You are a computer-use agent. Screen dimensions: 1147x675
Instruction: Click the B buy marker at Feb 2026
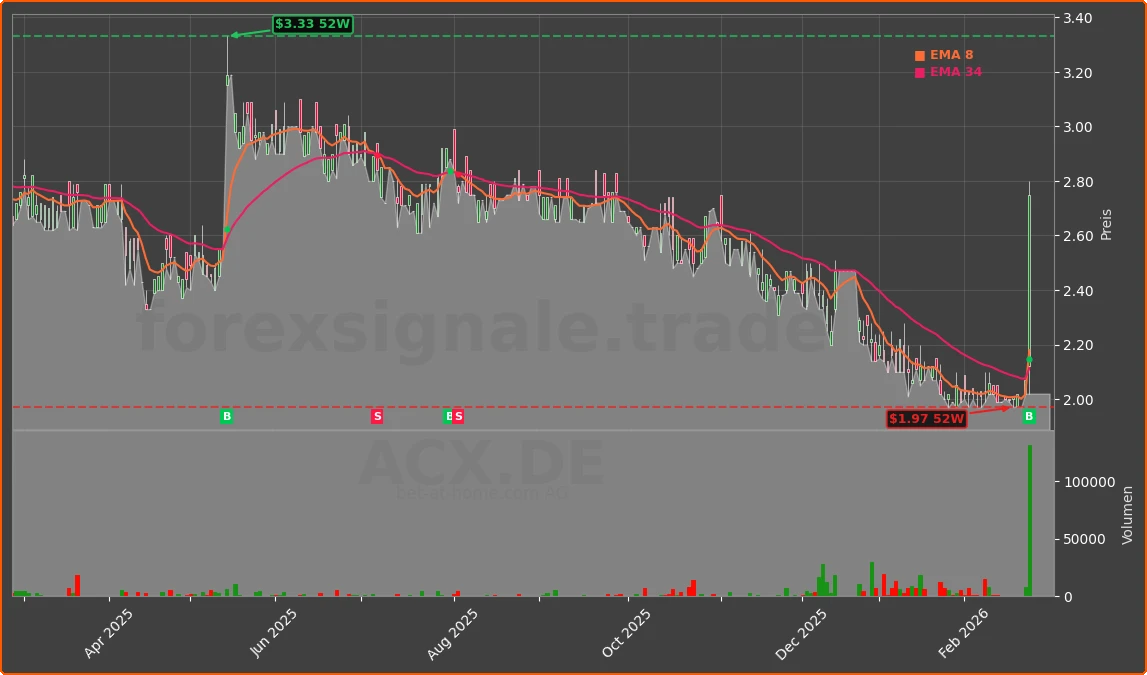[1029, 416]
